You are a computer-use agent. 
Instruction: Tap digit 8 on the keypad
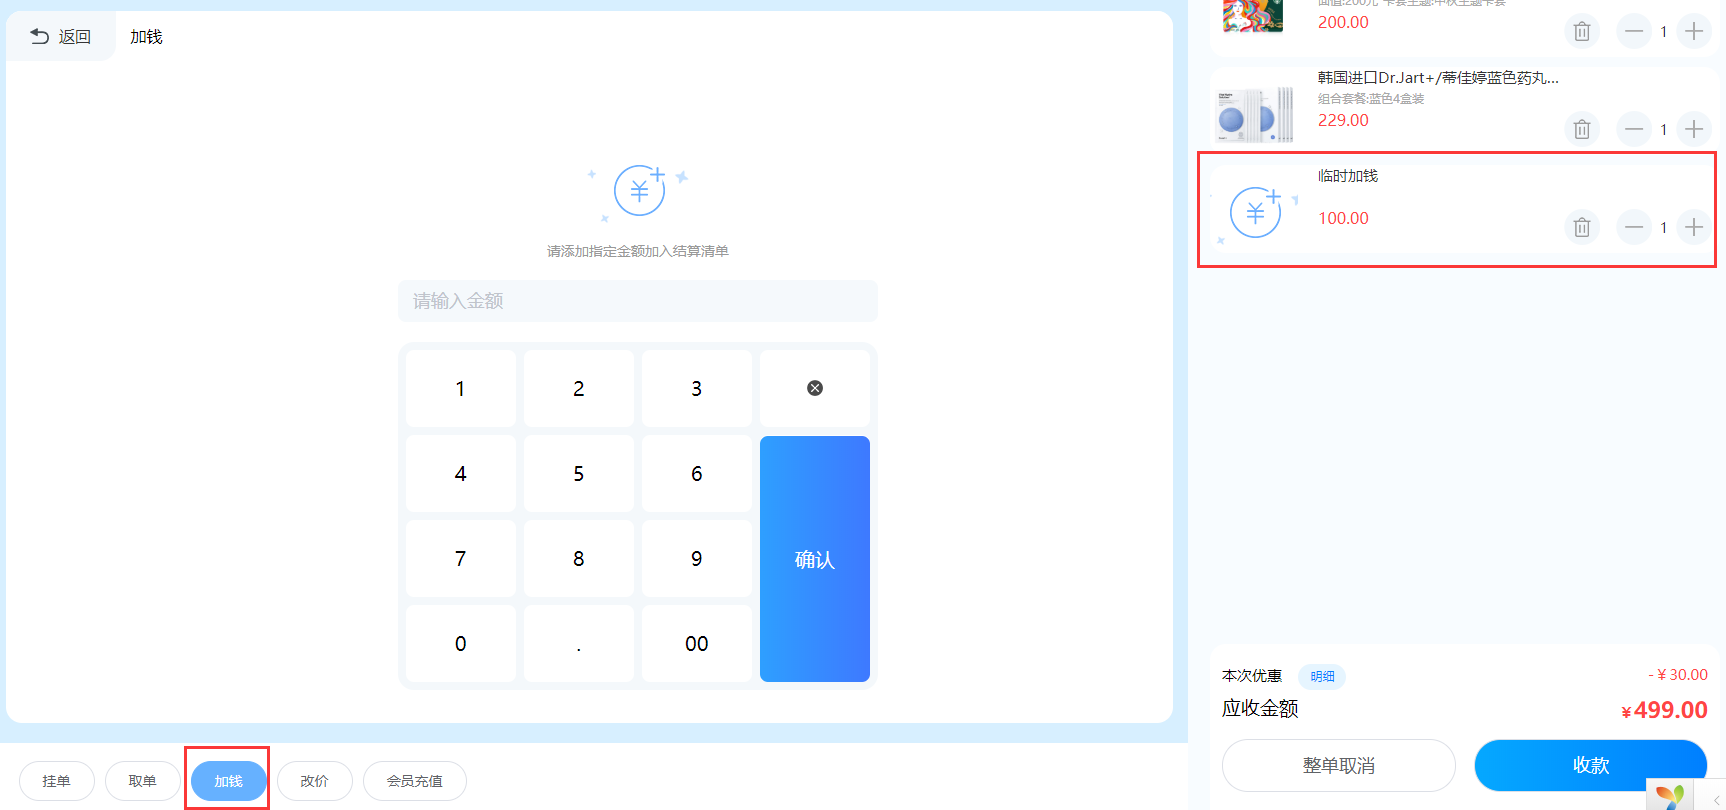pos(579,558)
